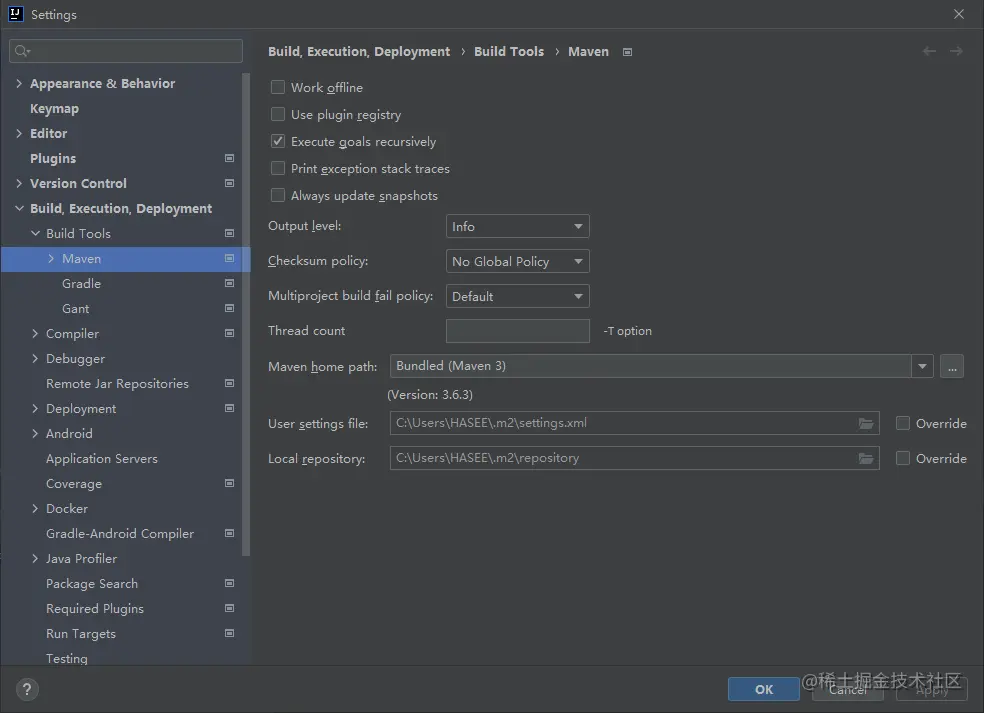This screenshot has height=713, width=984.
Task: Enable Print exception stack traces
Action: (277, 168)
